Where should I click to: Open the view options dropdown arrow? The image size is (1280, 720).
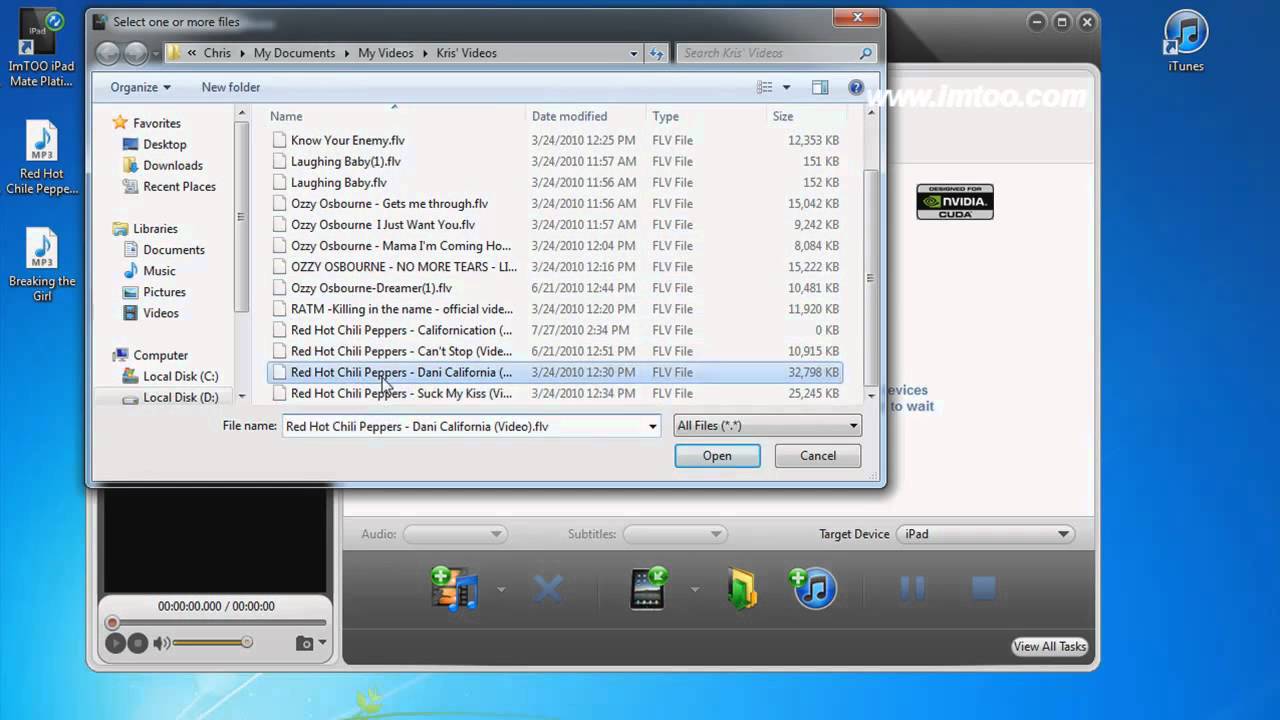tap(786, 87)
